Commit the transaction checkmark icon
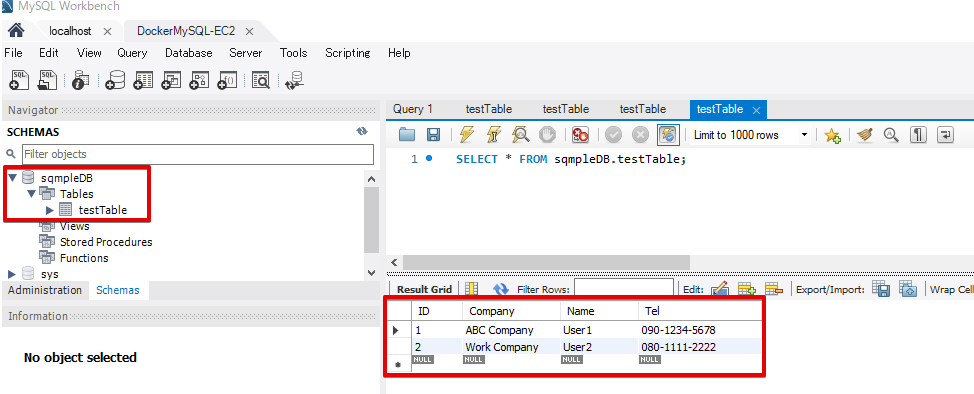The width and height of the screenshot is (974, 394). [x=613, y=134]
